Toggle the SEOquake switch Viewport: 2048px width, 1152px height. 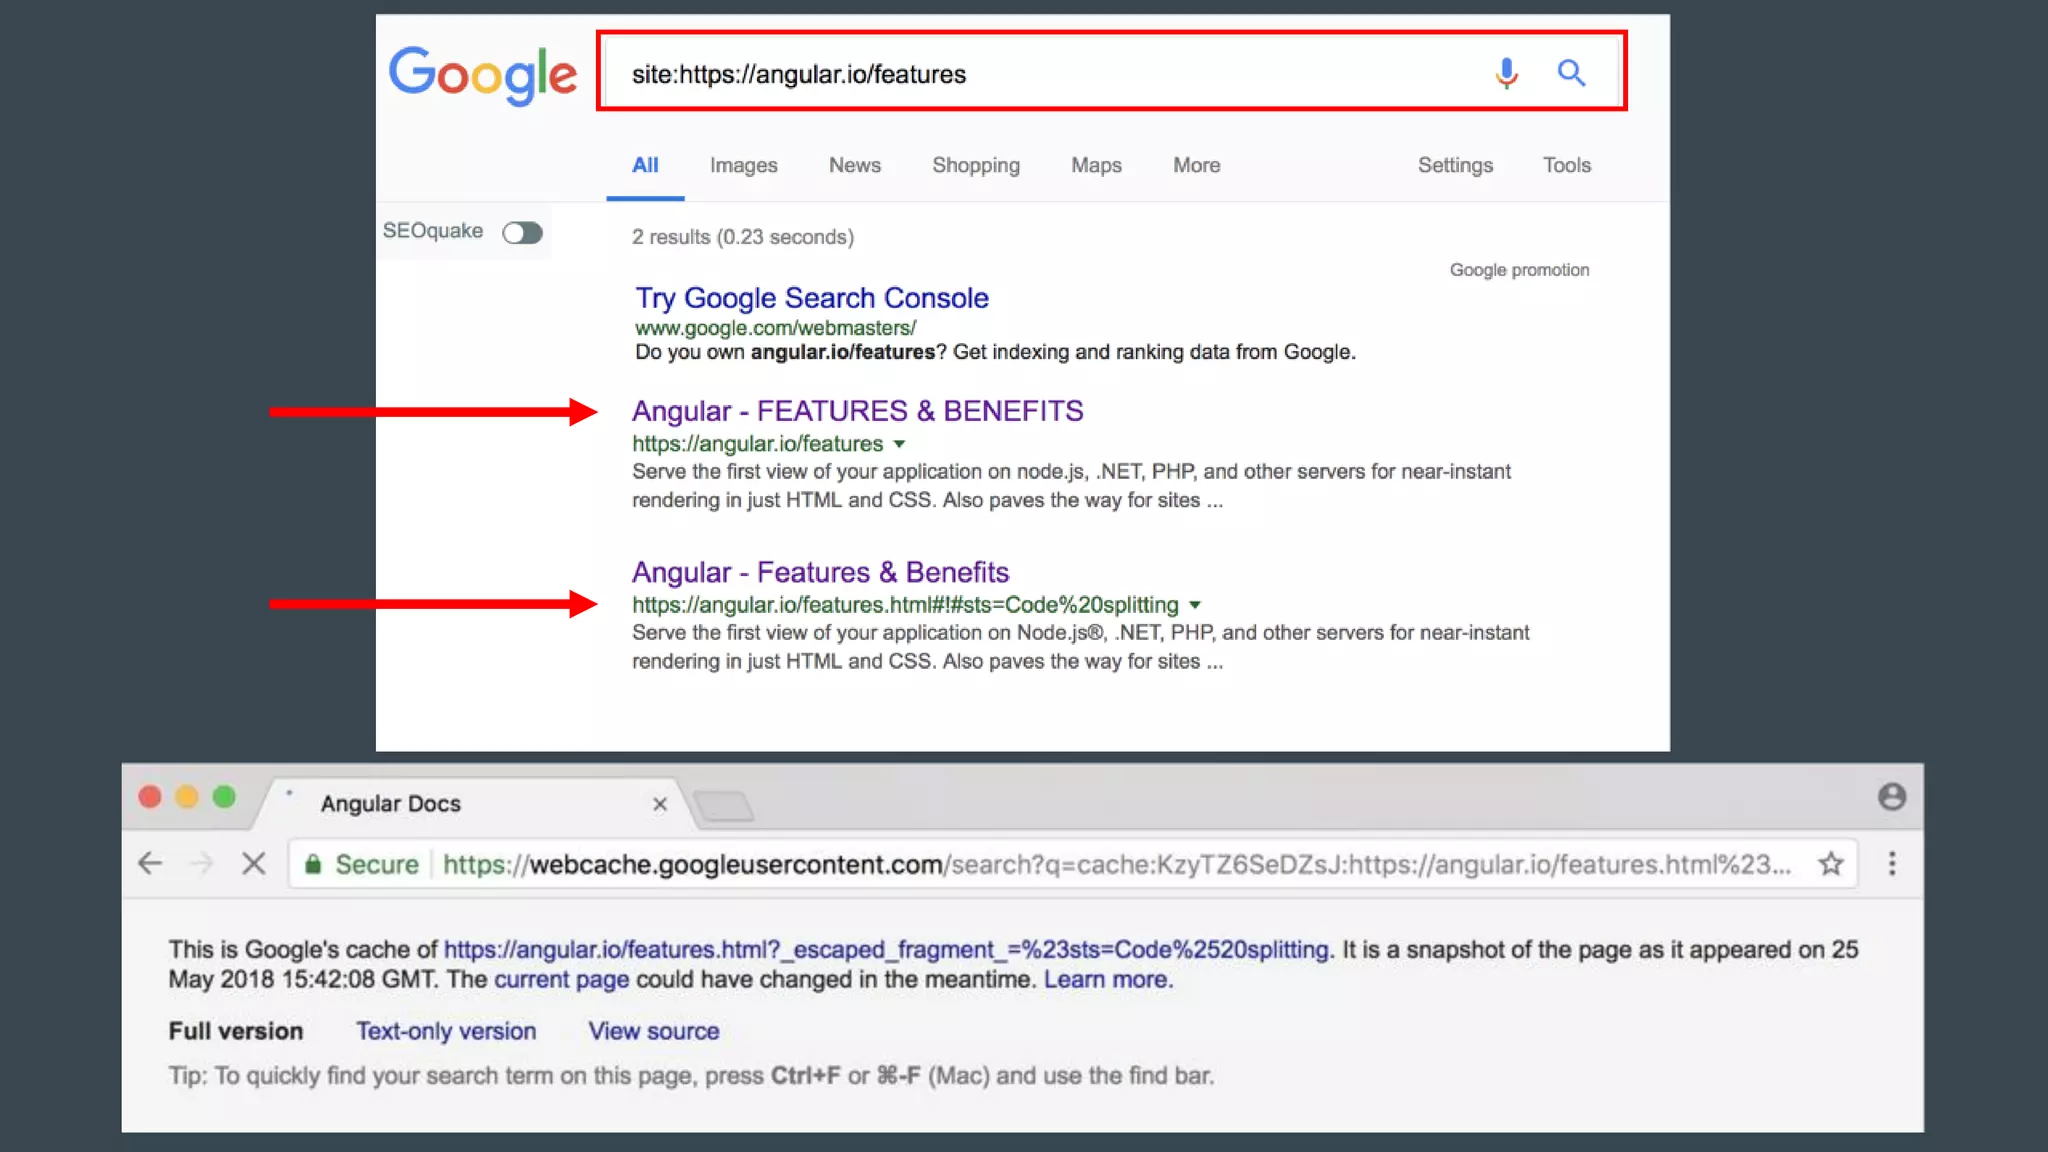point(522,233)
